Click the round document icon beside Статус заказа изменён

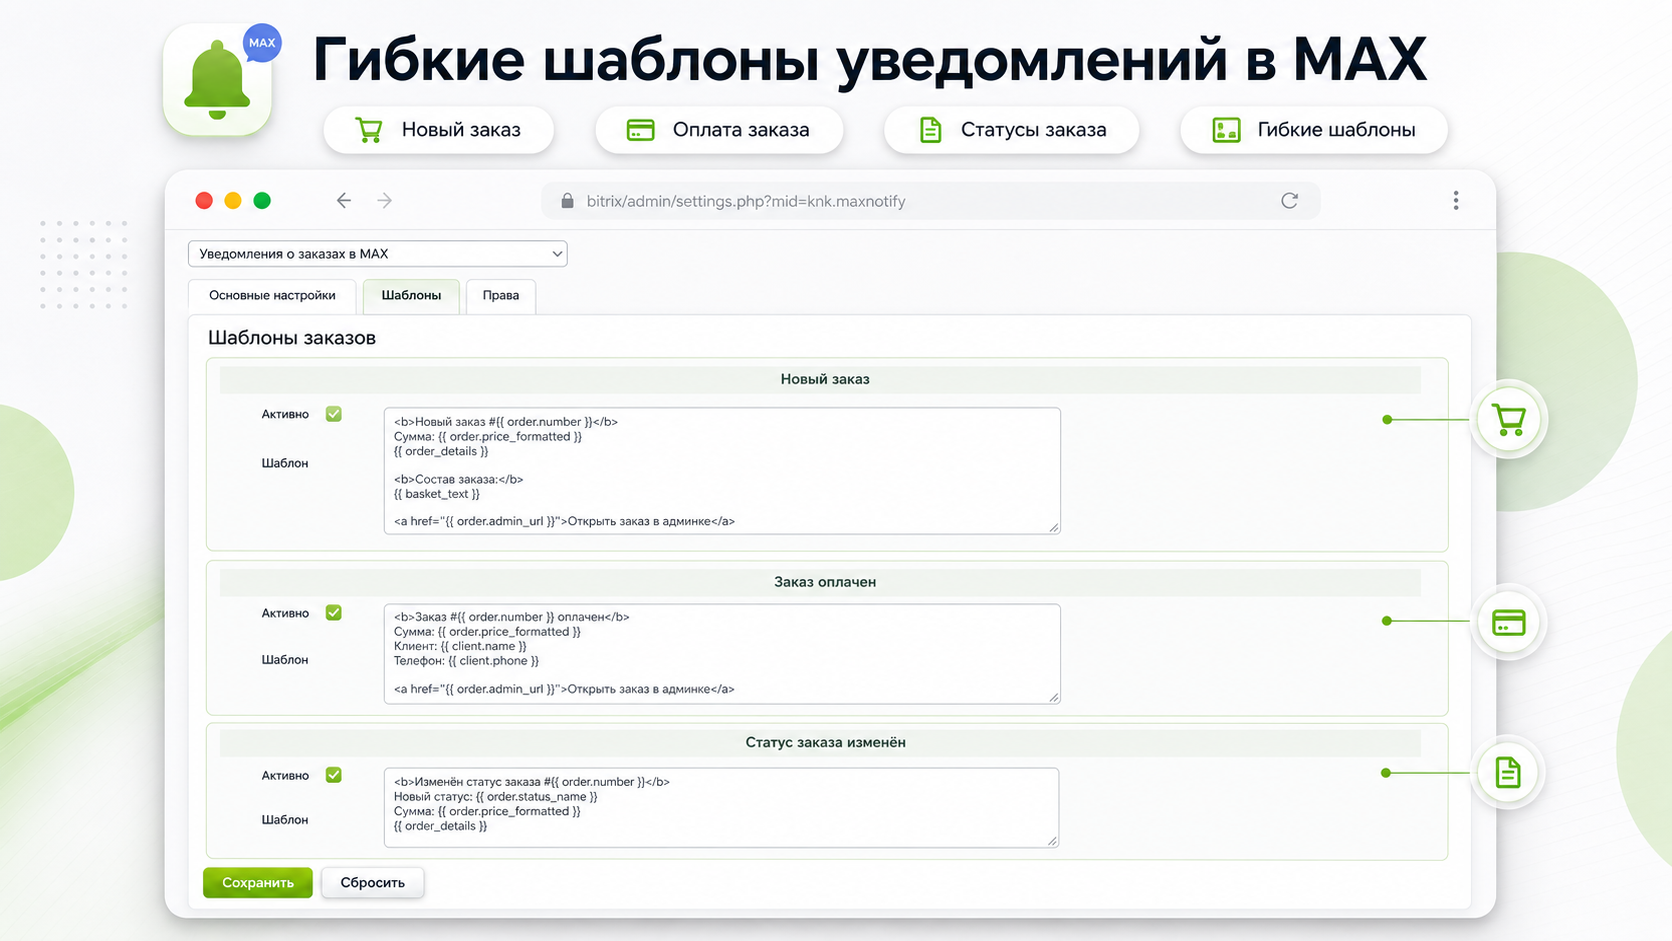(1508, 773)
